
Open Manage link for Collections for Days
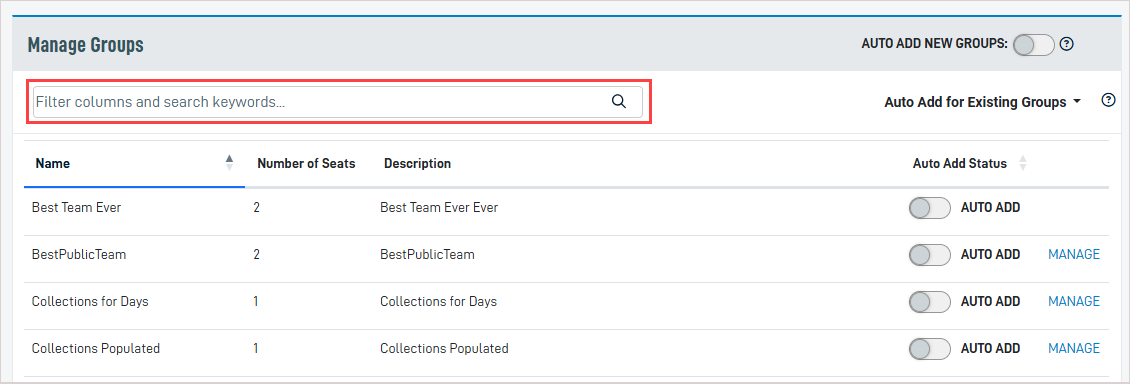click(1074, 301)
